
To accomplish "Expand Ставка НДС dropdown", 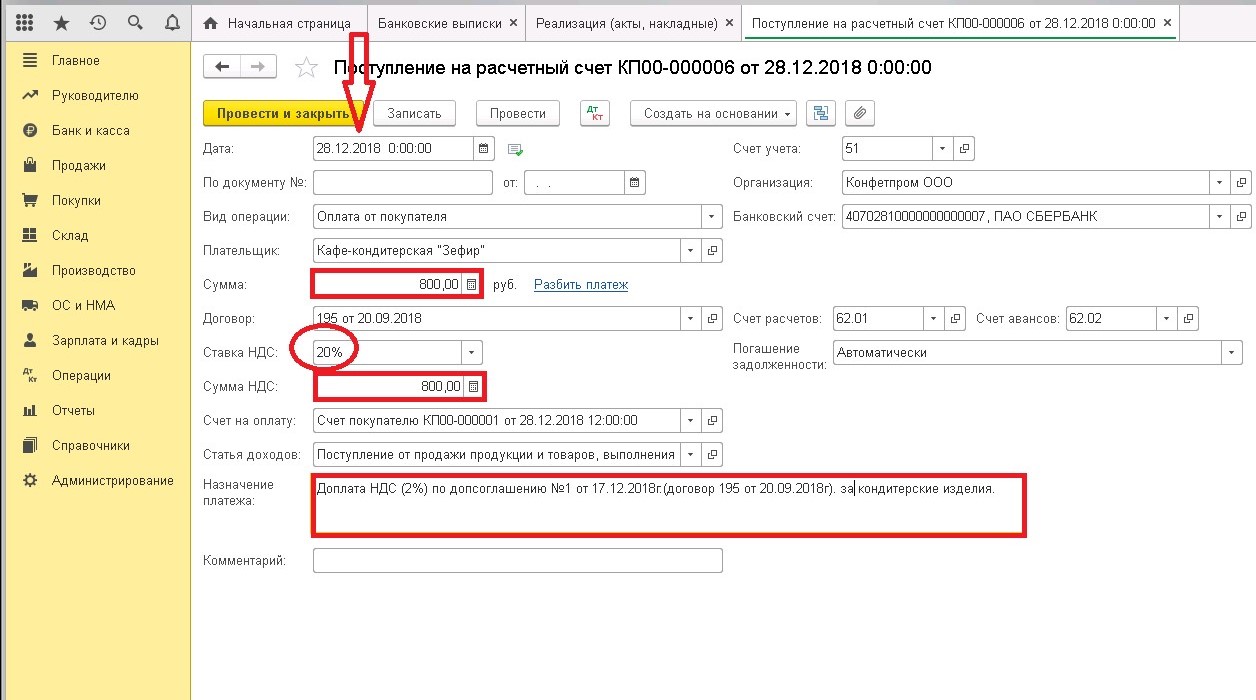I will coord(472,352).
